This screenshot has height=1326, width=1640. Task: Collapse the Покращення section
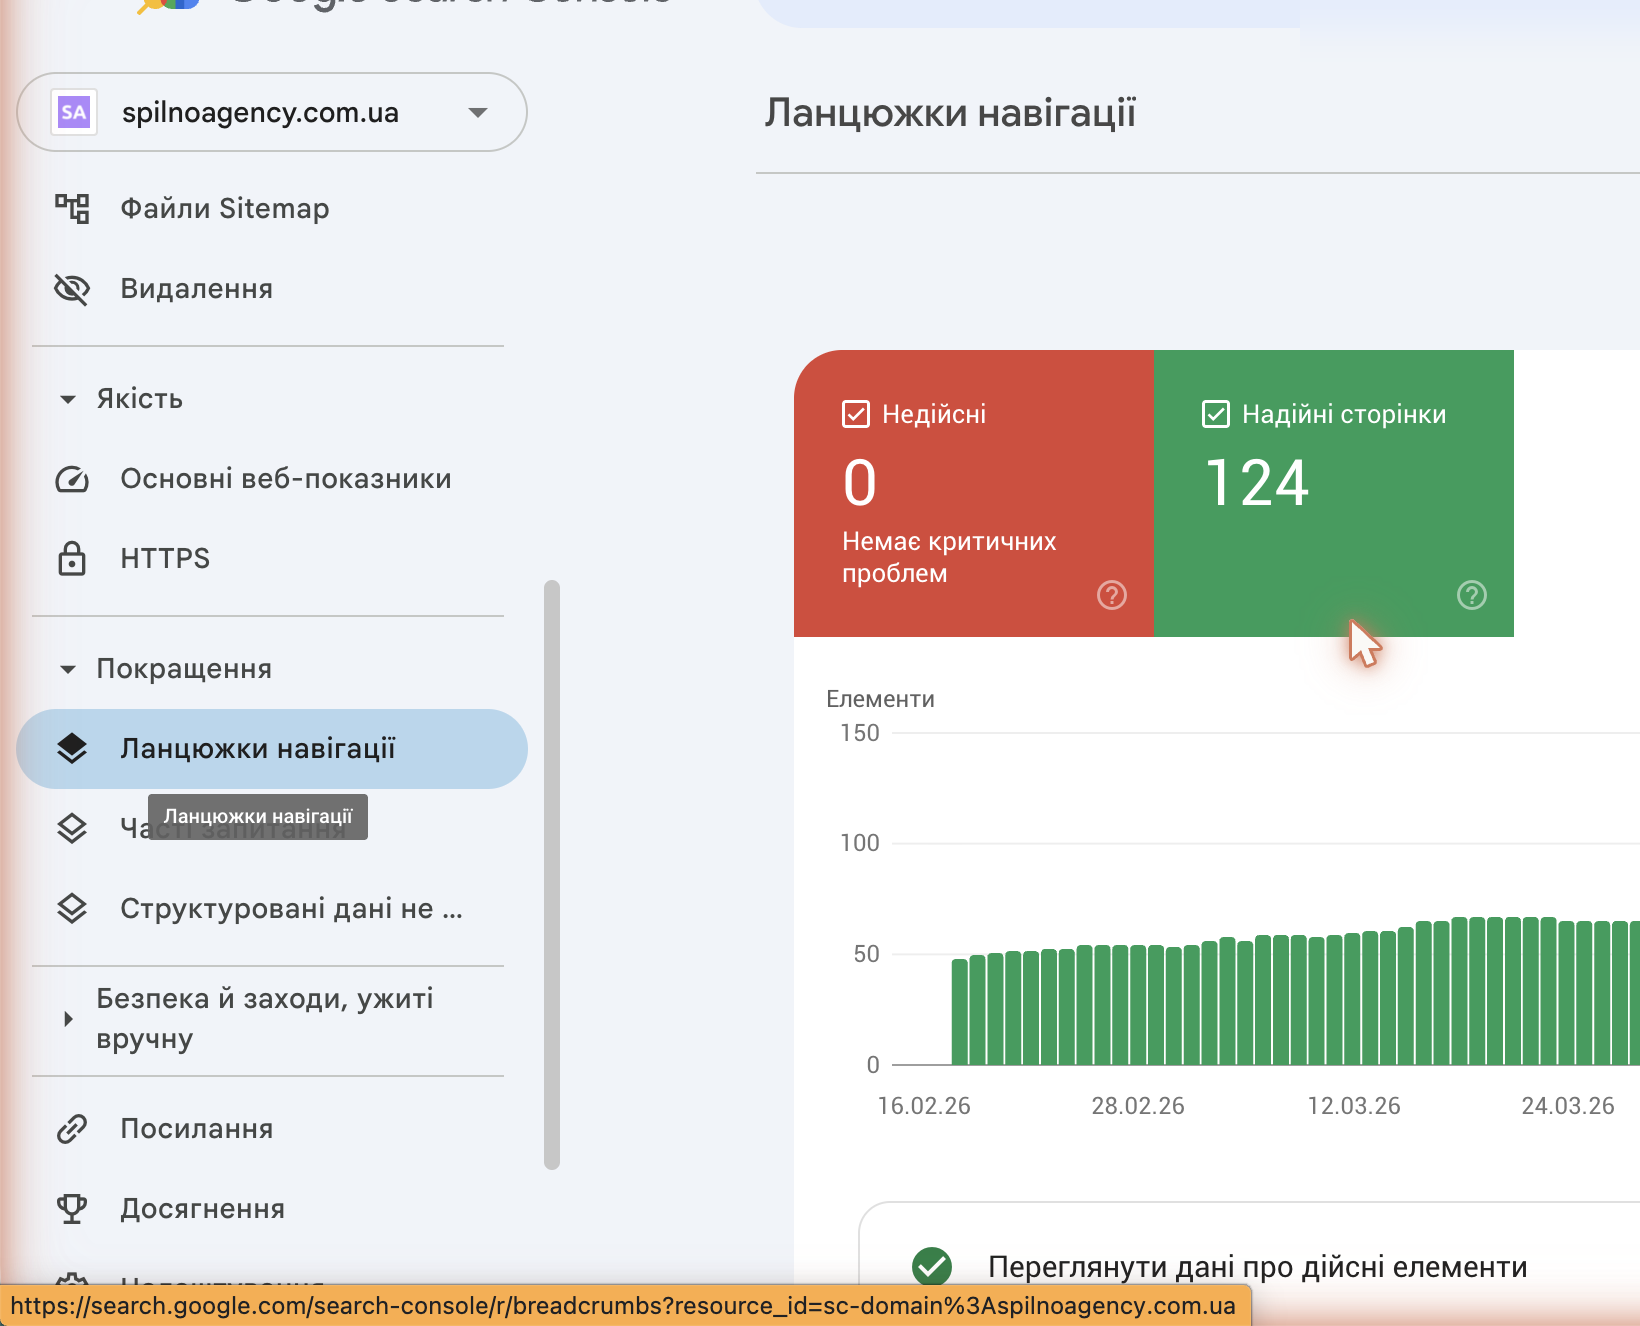[x=68, y=669]
